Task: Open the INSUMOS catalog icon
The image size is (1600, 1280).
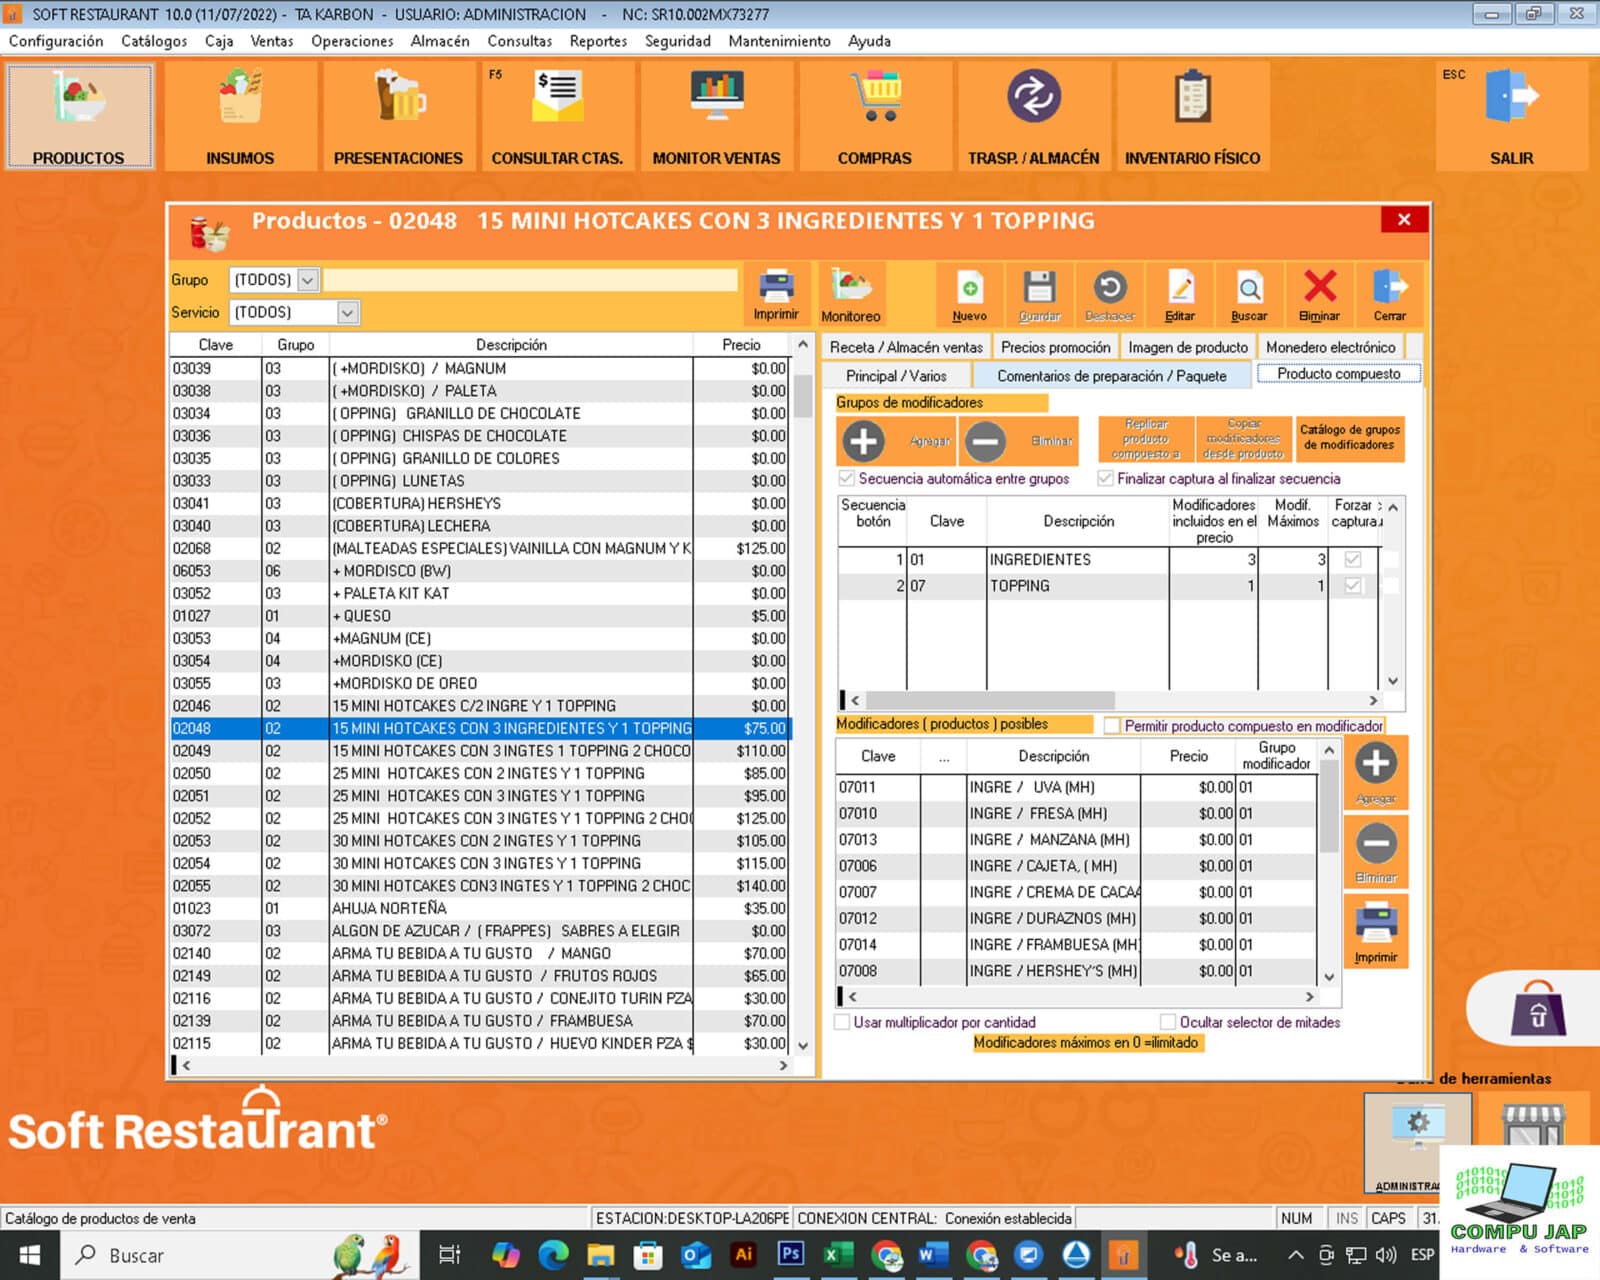Action: pos(240,115)
